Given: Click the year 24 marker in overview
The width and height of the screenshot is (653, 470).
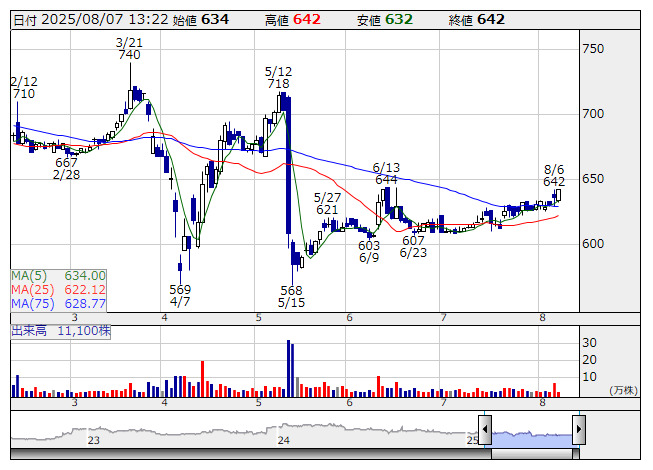Looking at the screenshot, I should [x=284, y=440].
